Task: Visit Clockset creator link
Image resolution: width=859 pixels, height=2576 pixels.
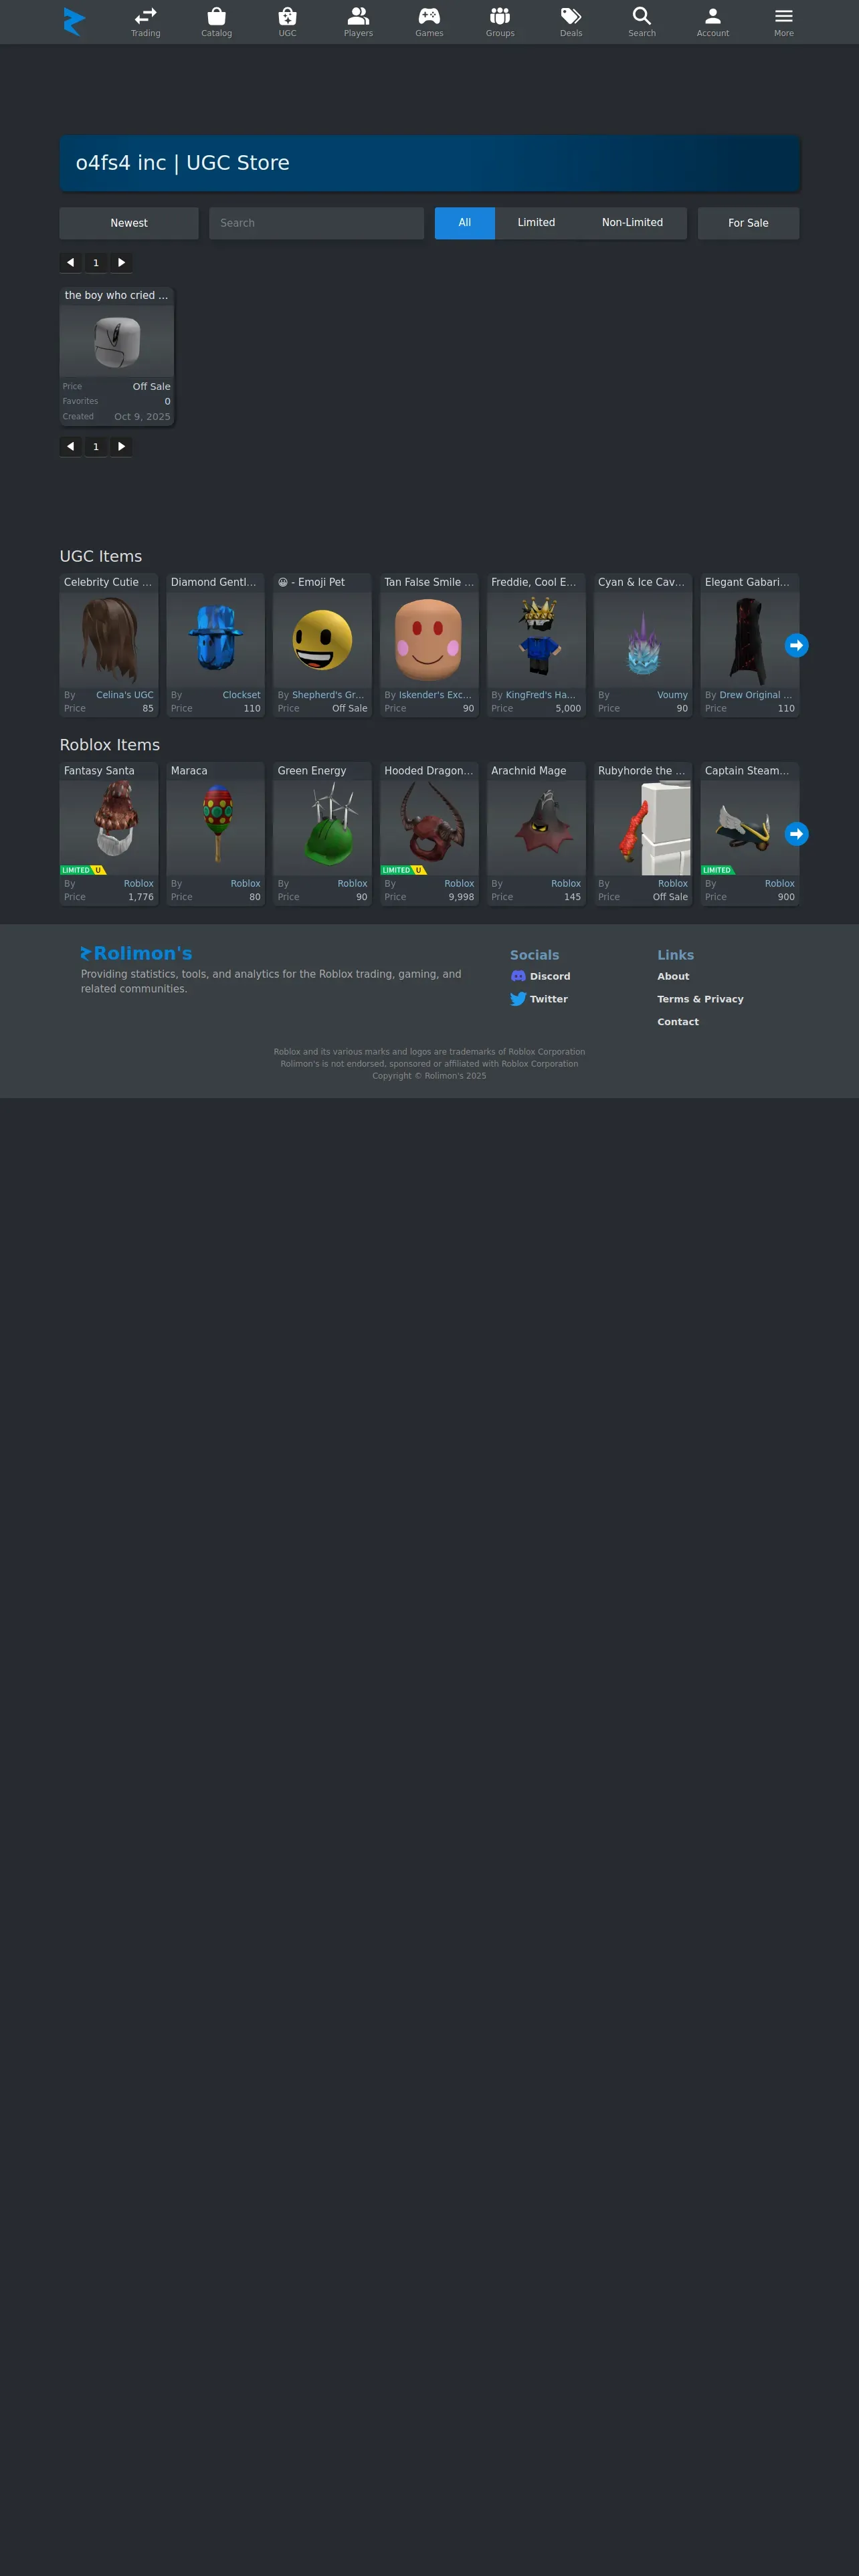Action: [241, 695]
